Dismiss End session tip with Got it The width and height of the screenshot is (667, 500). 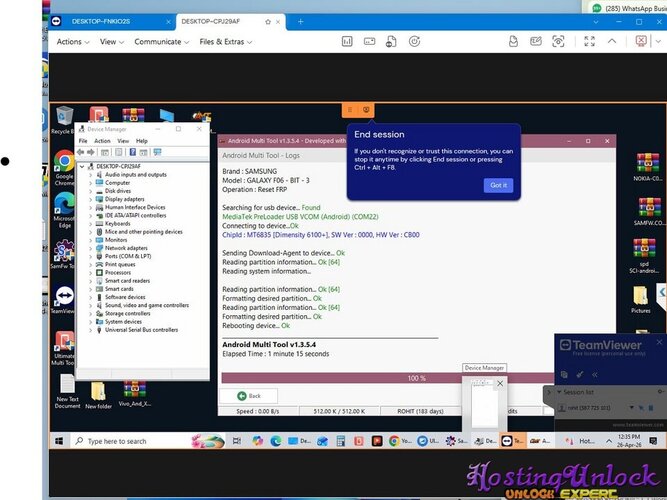click(x=498, y=185)
